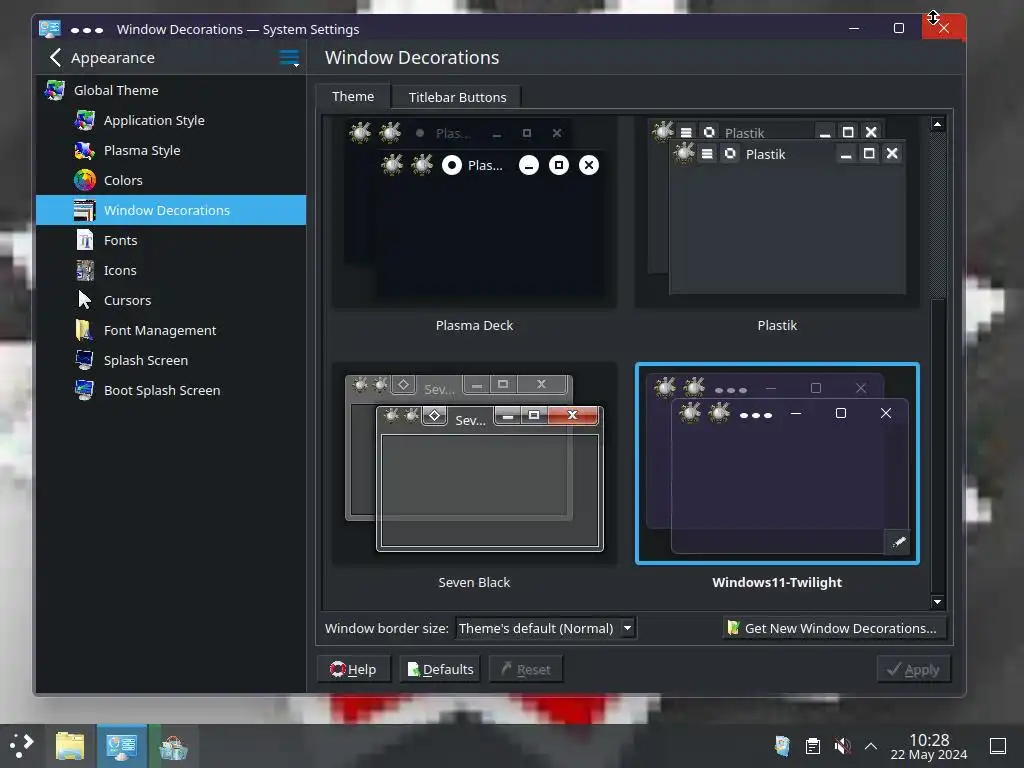Click the taskbar clock showing 10:28
1024x768 pixels.
(929, 746)
